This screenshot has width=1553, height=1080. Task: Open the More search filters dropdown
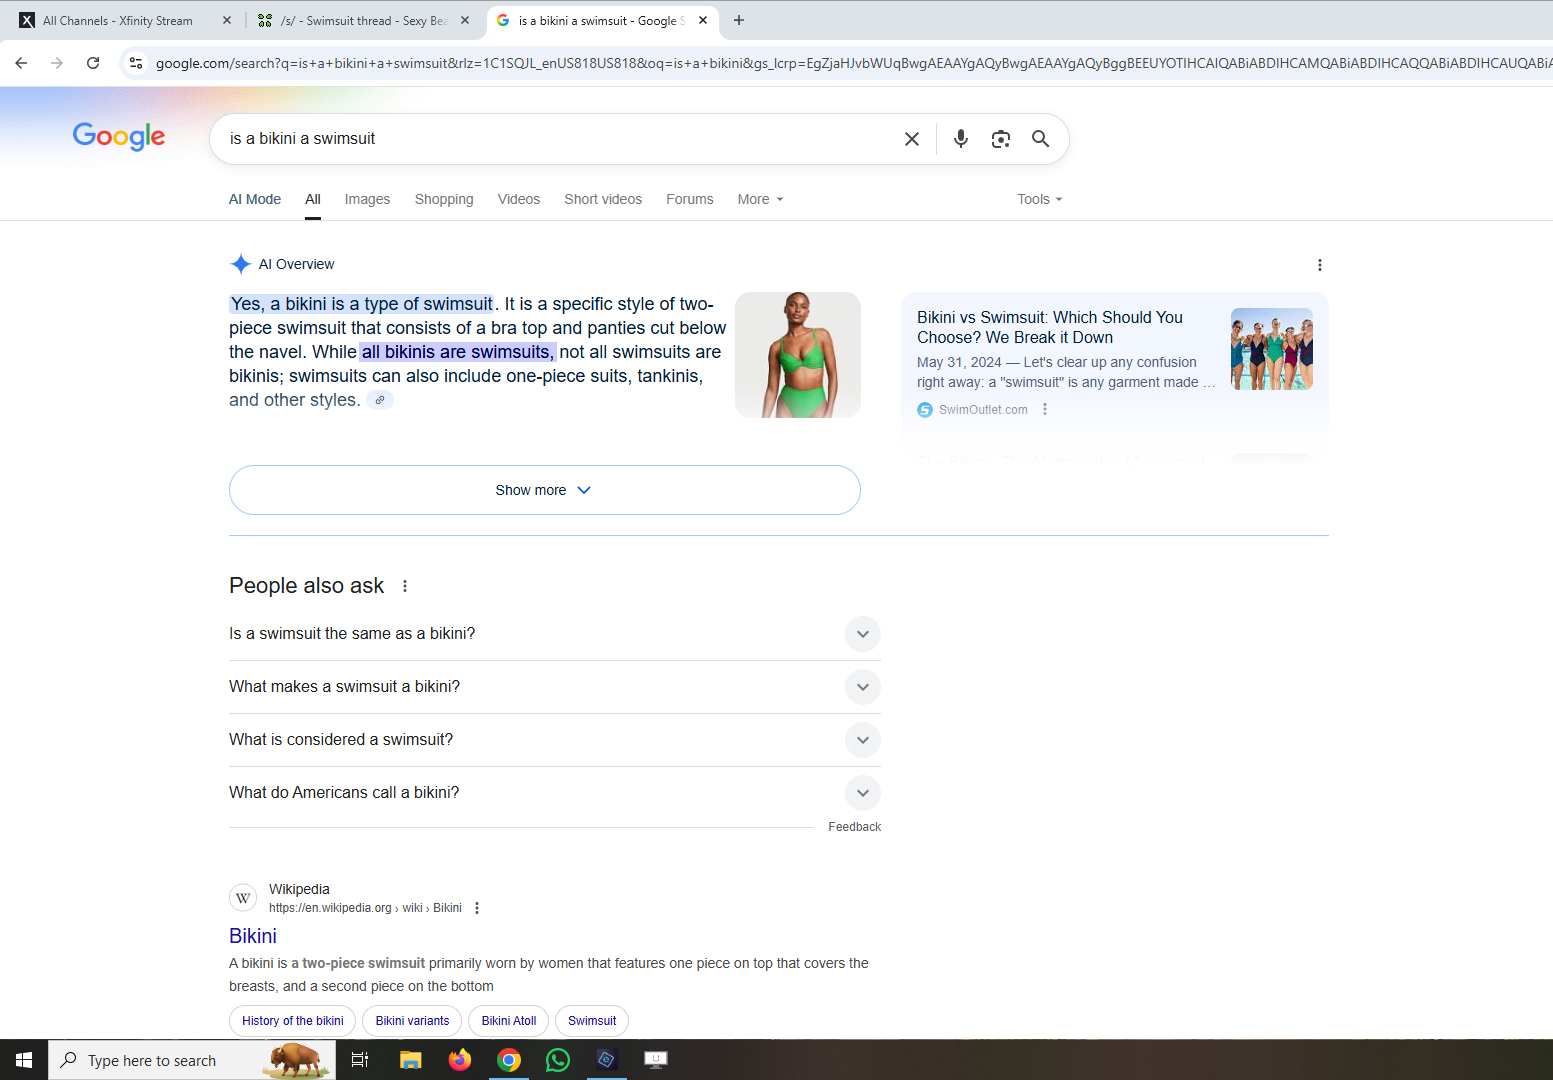point(760,199)
